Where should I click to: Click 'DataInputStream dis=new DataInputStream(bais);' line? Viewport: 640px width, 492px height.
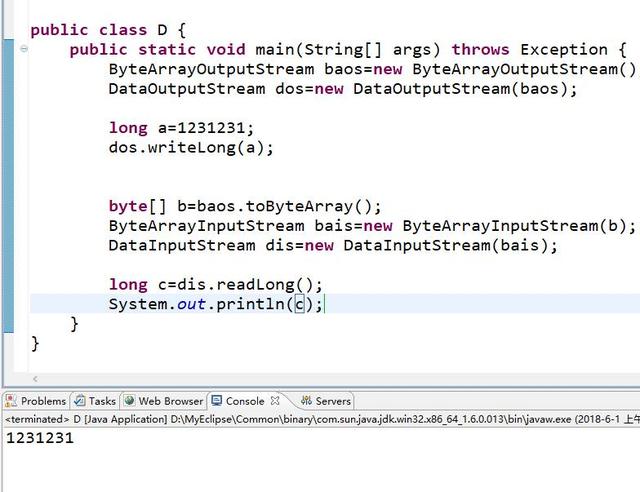coord(333,245)
